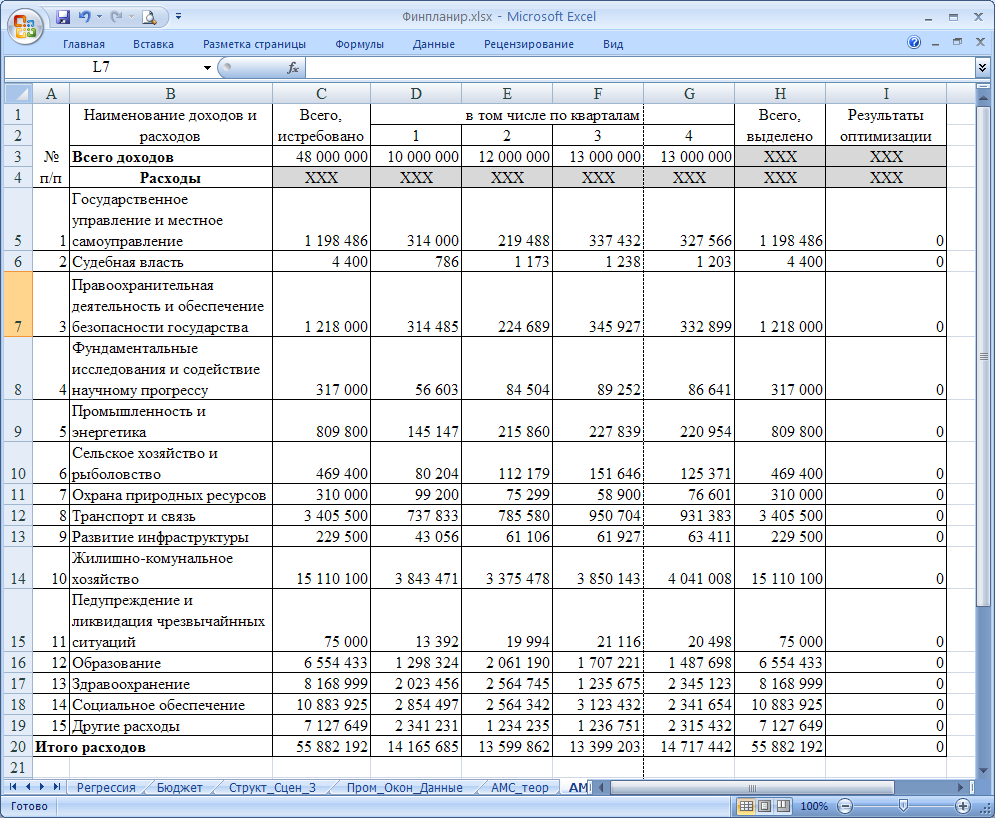
Task: Open the Данные ribbon tab
Action: (433, 44)
